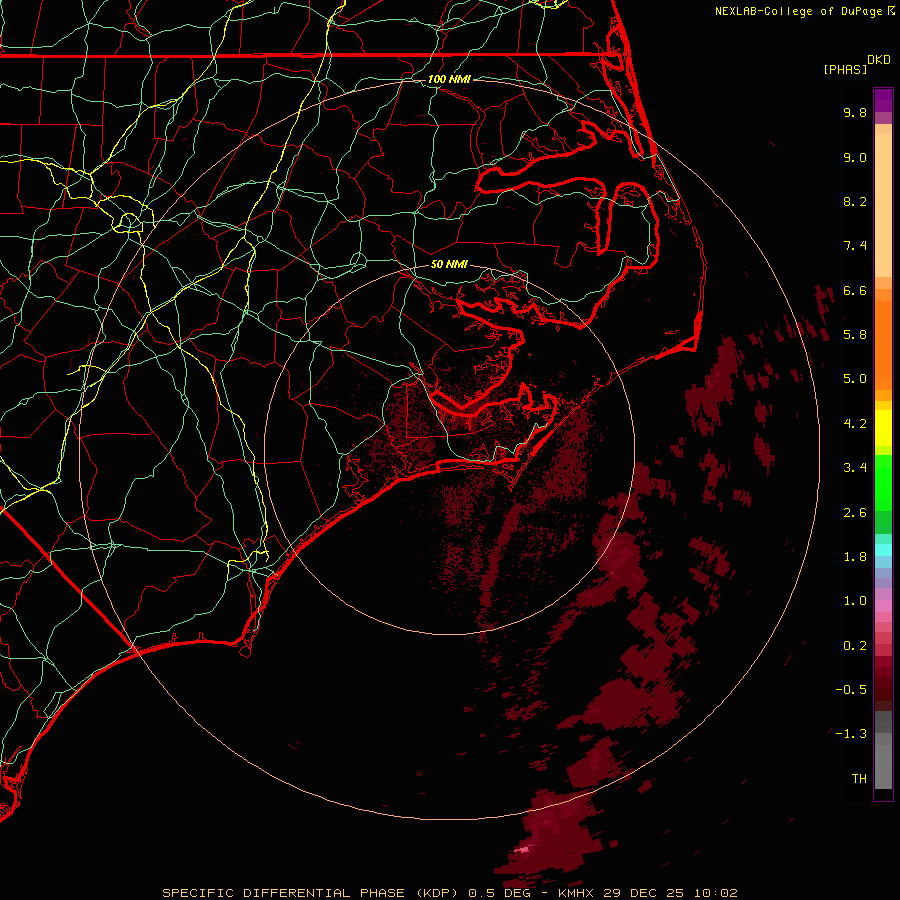Click the SPECIFIC DIFFERENTIAL PHASE title text
The height and width of the screenshot is (900, 900).
284,893
